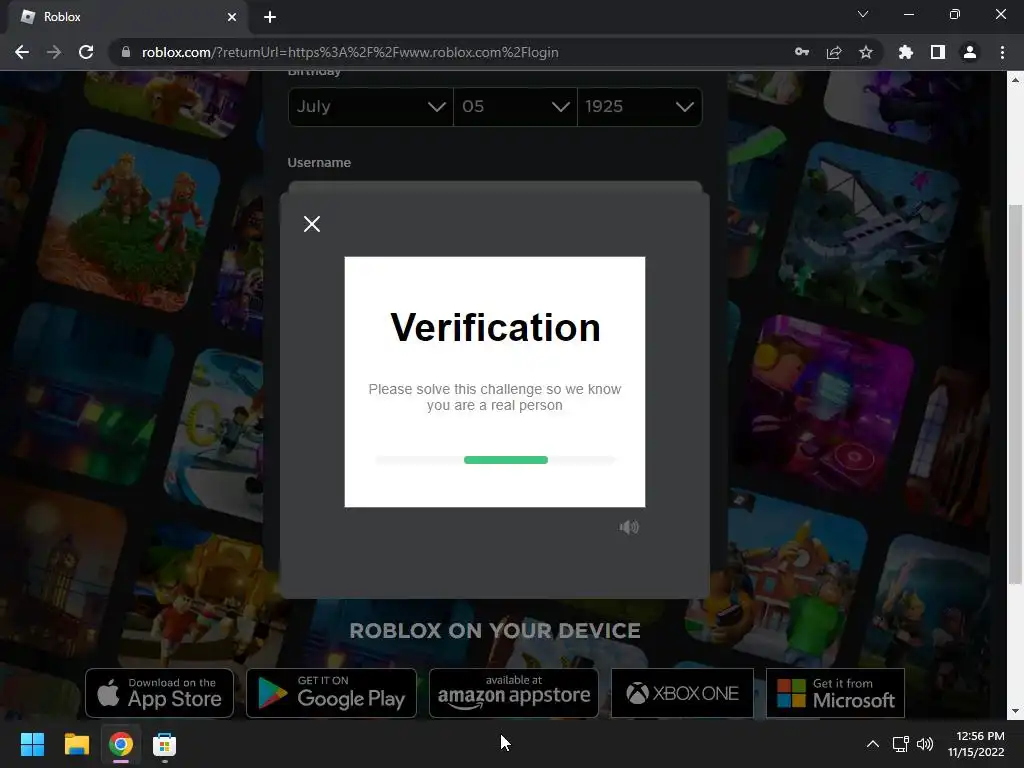Select the Roblox browser tab
Image resolution: width=1024 pixels, height=768 pixels.
pos(127,17)
